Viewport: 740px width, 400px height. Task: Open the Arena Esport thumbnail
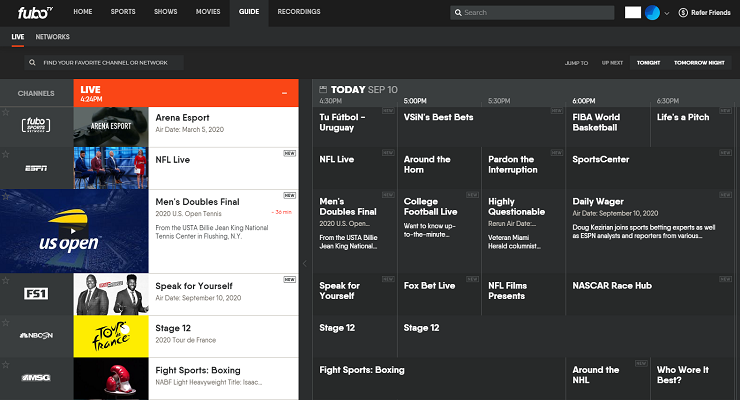(111, 127)
